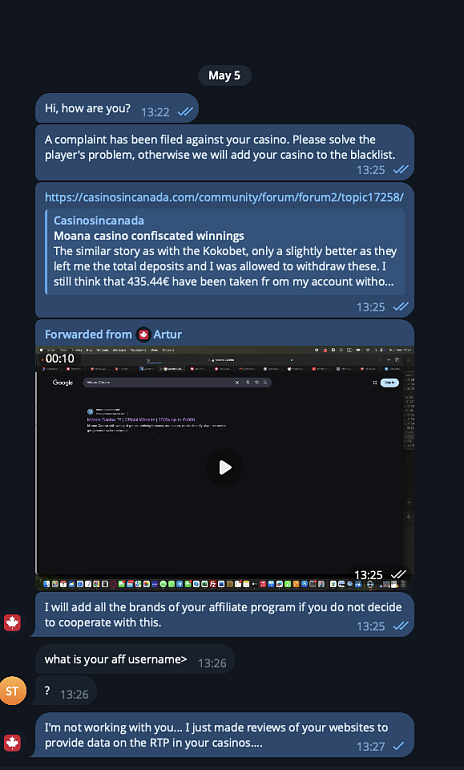This screenshot has height=770, width=464.
Task: Click the May 5 date badge
Action: [224, 75]
